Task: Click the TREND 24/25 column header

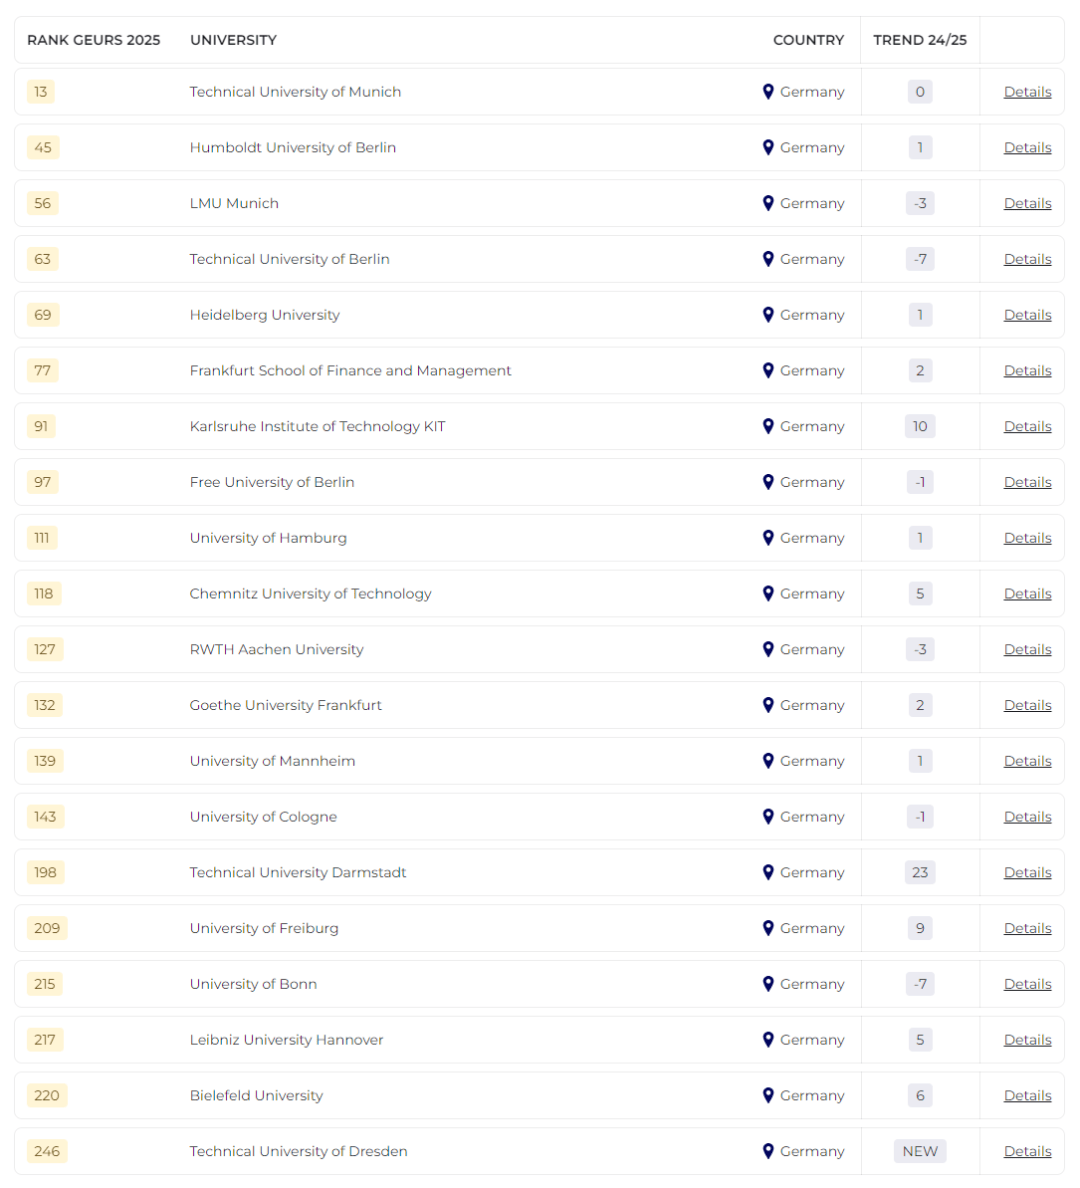Action: (x=919, y=40)
